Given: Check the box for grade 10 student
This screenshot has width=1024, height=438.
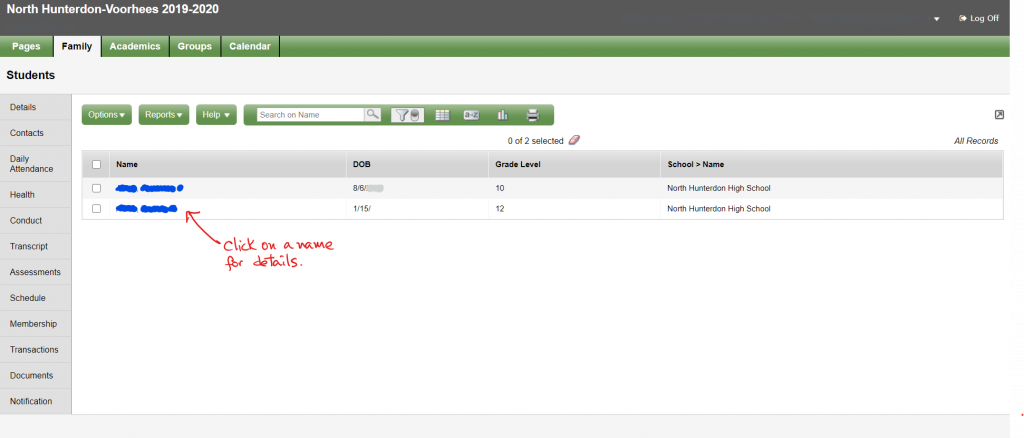Looking at the screenshot, I should coord(97,188).
